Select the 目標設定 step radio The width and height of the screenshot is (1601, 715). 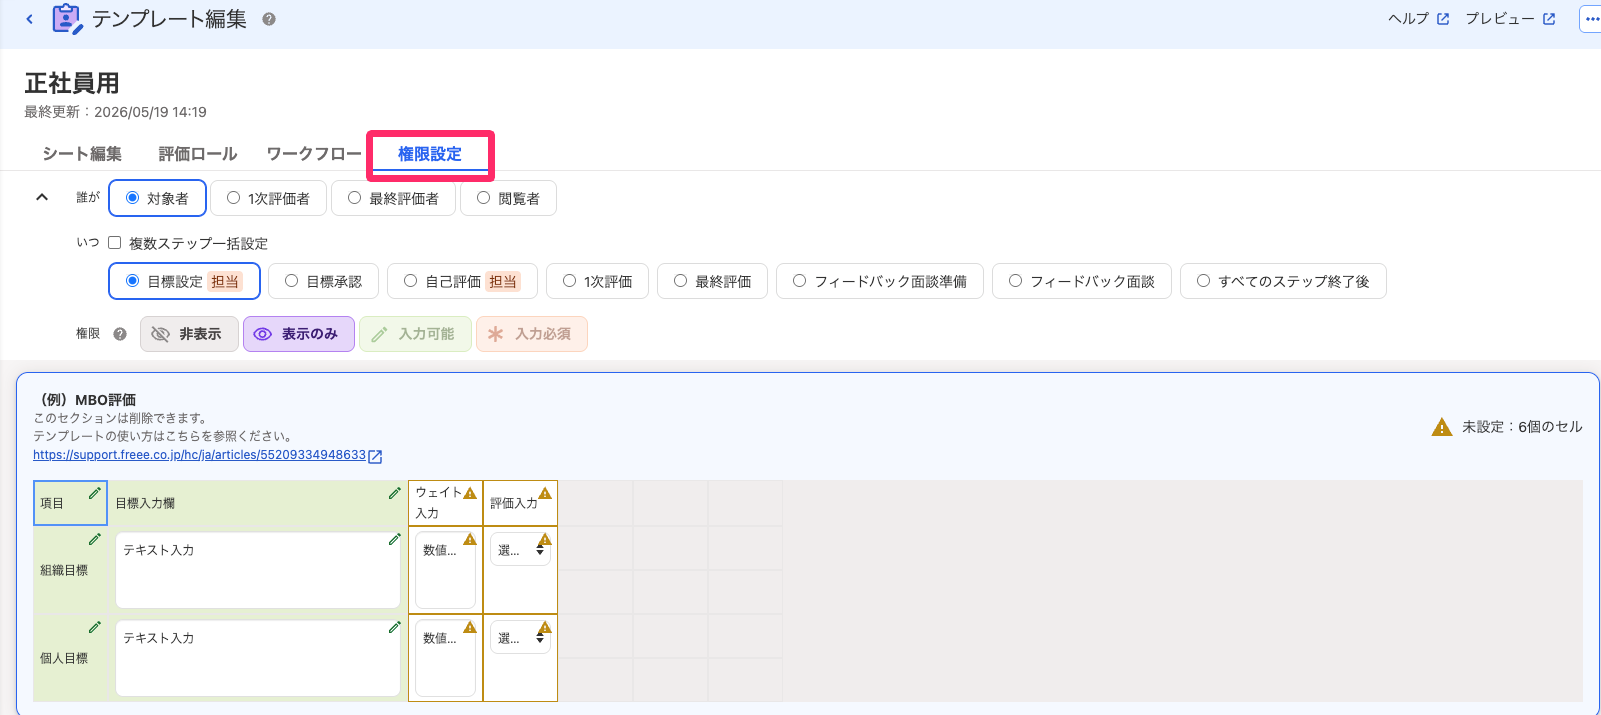[184, 281]
